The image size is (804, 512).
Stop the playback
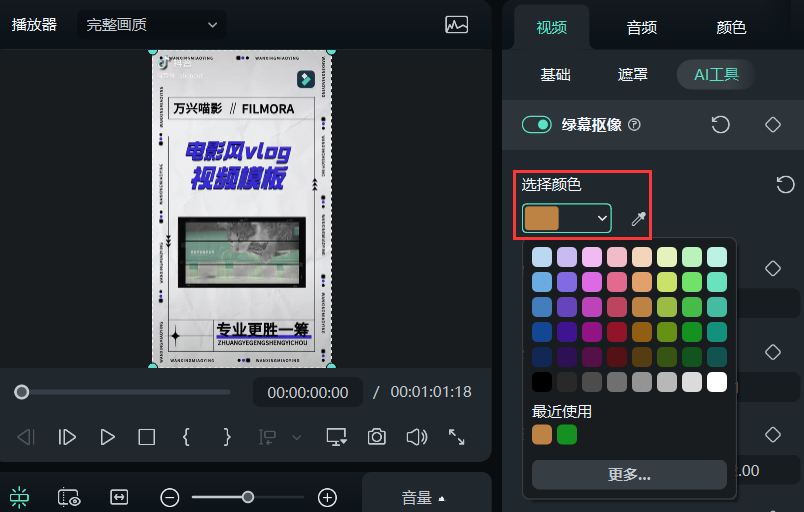[147, 437]
